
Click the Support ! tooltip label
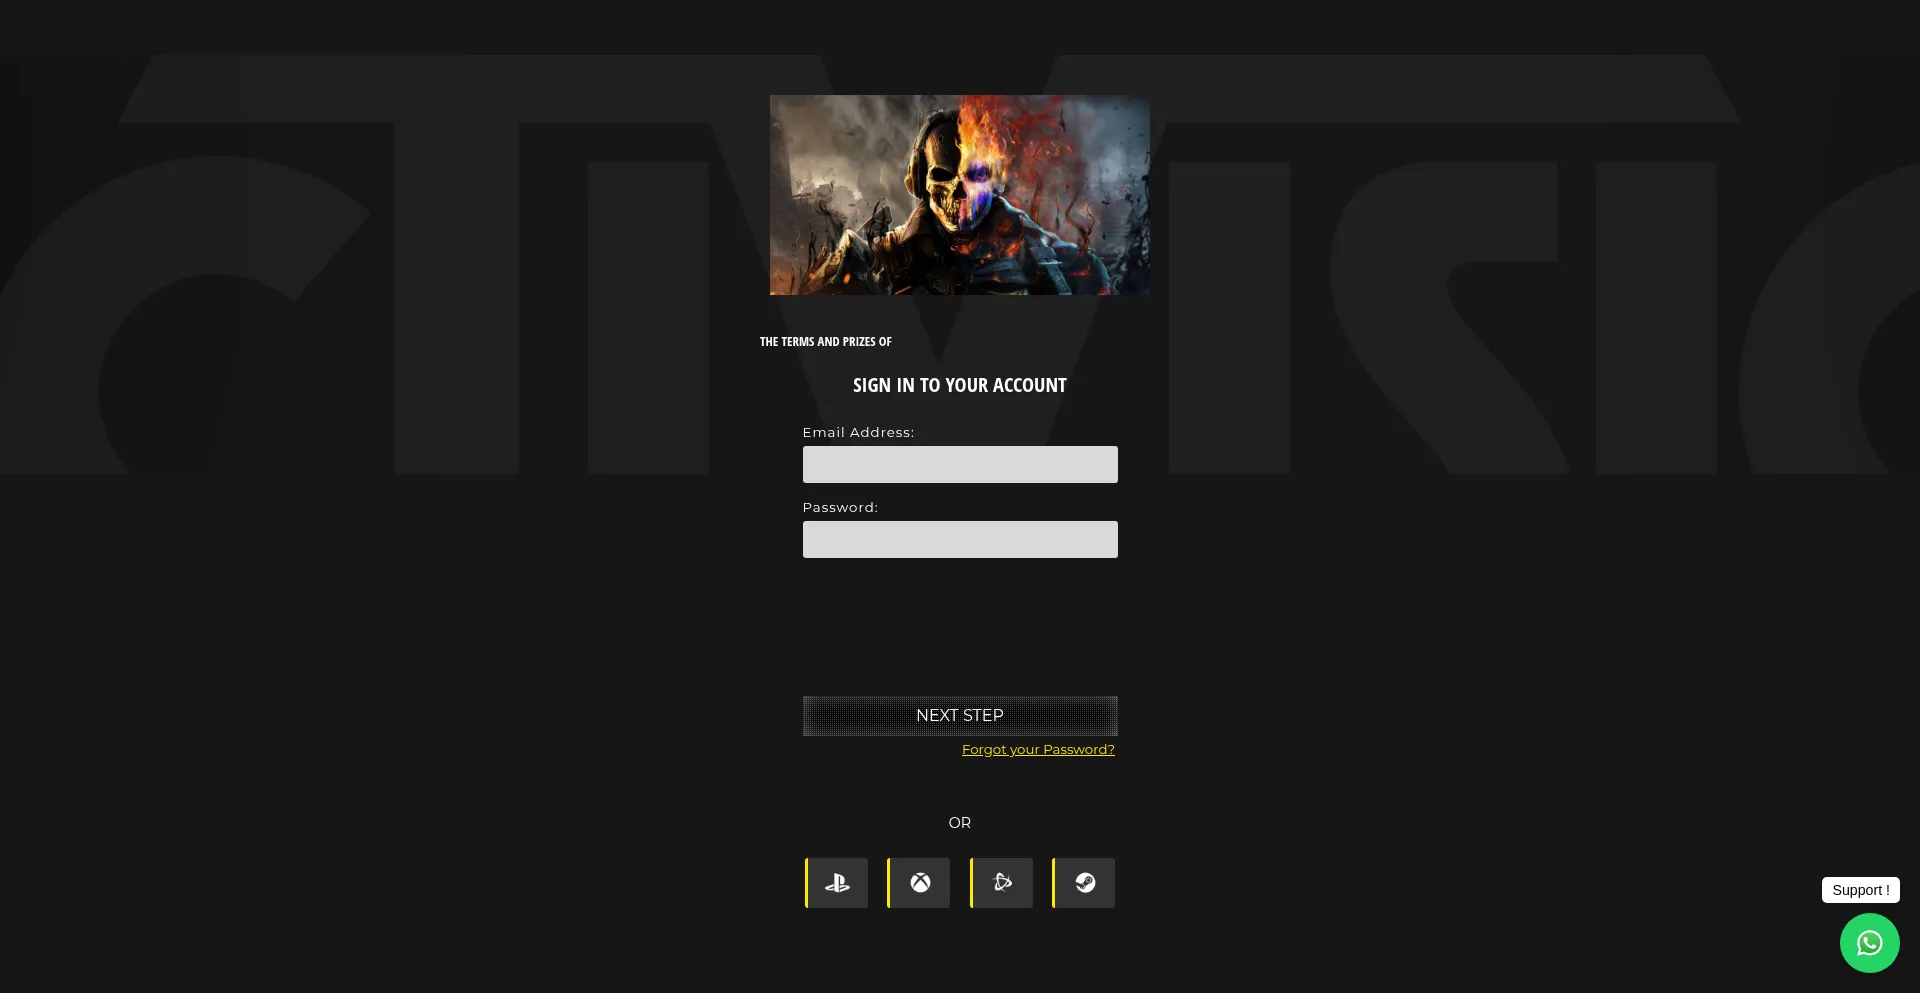point(1860,890)
